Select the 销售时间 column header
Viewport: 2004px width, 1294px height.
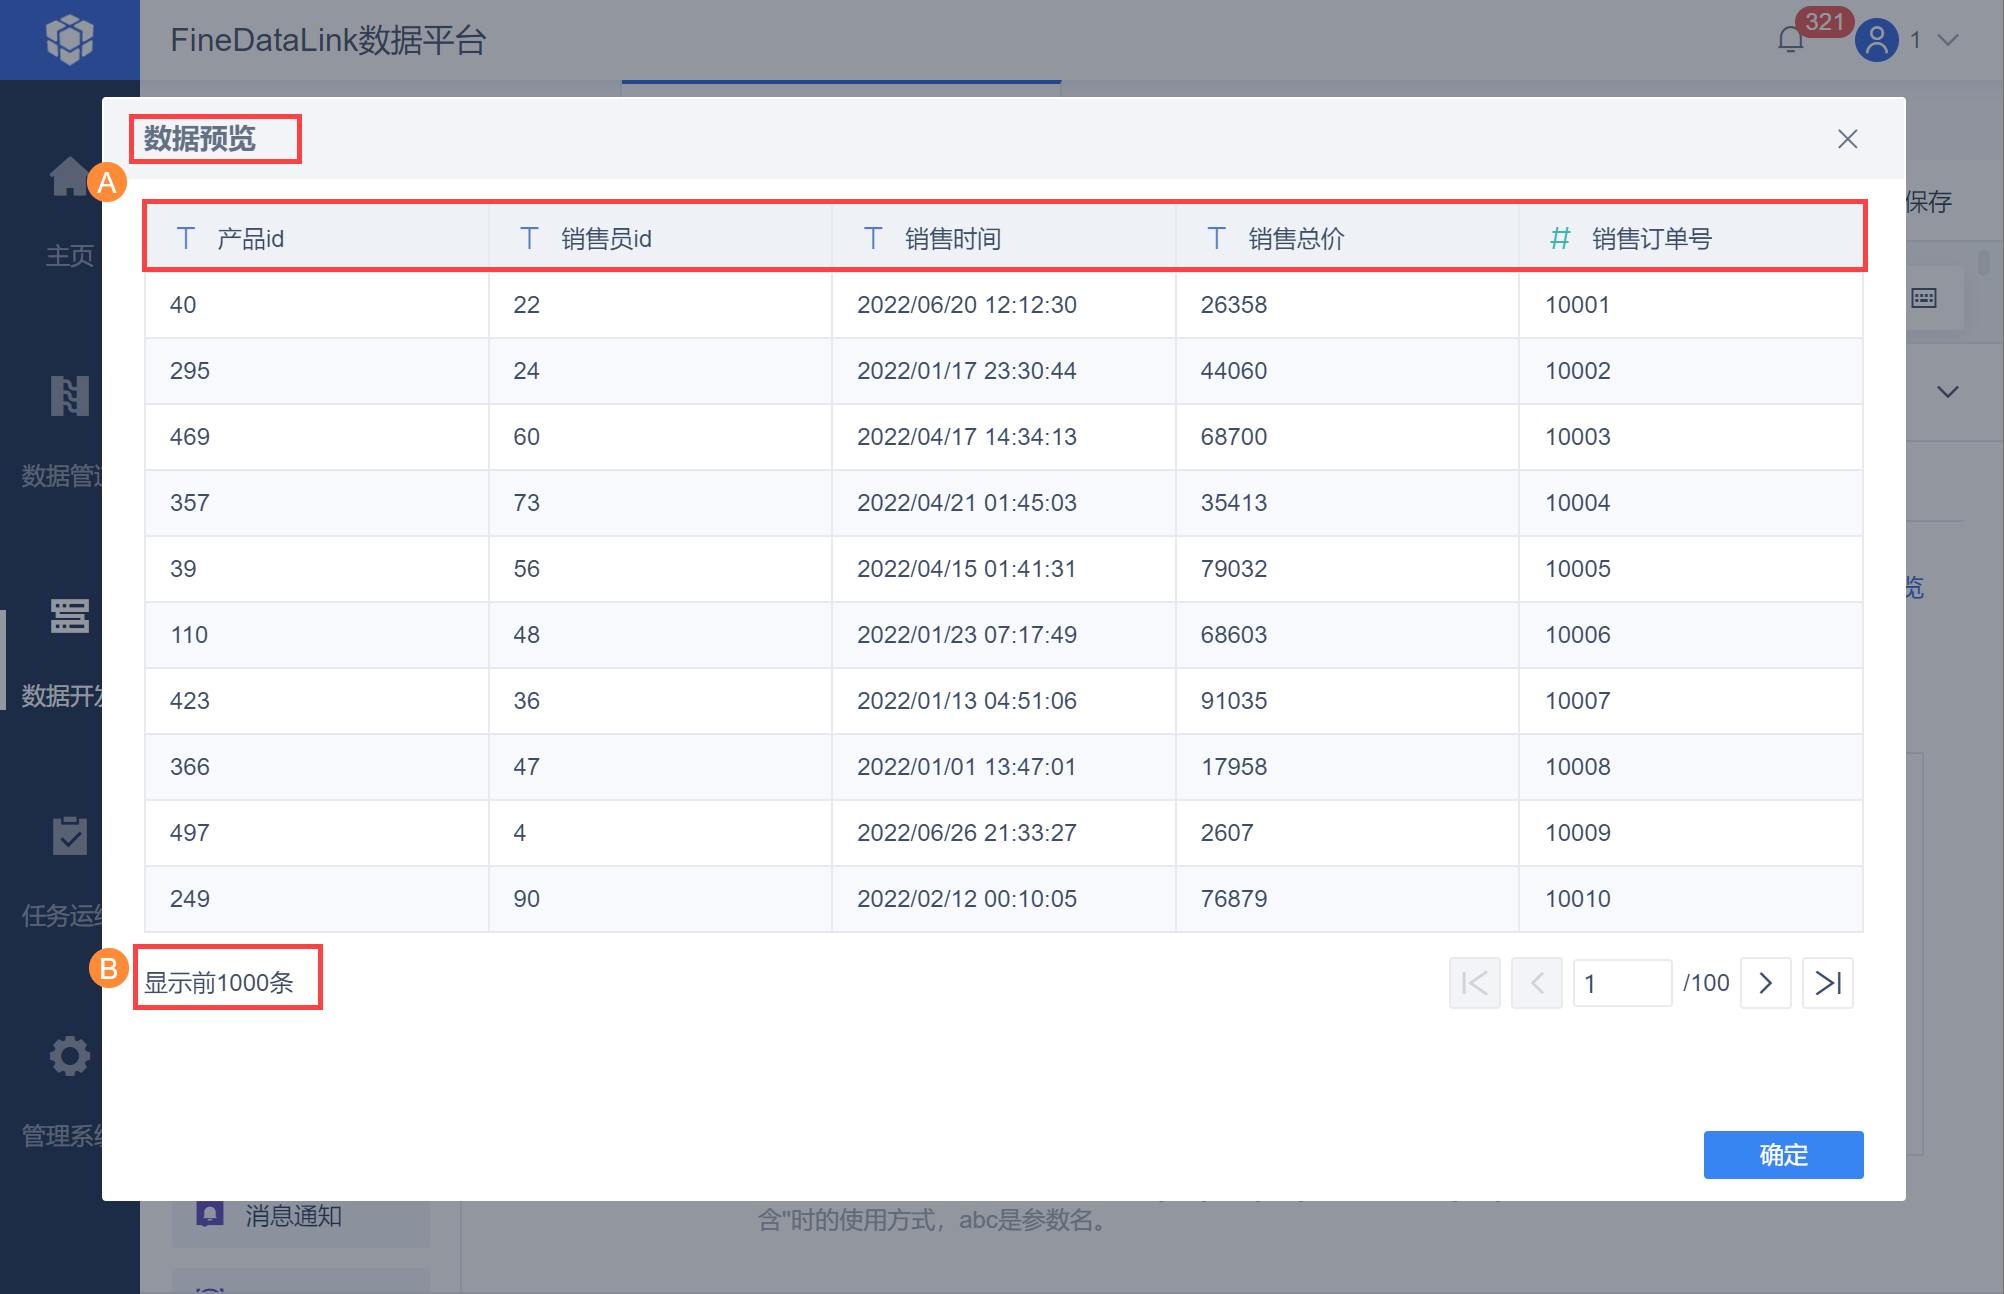(x=952, y=239)
